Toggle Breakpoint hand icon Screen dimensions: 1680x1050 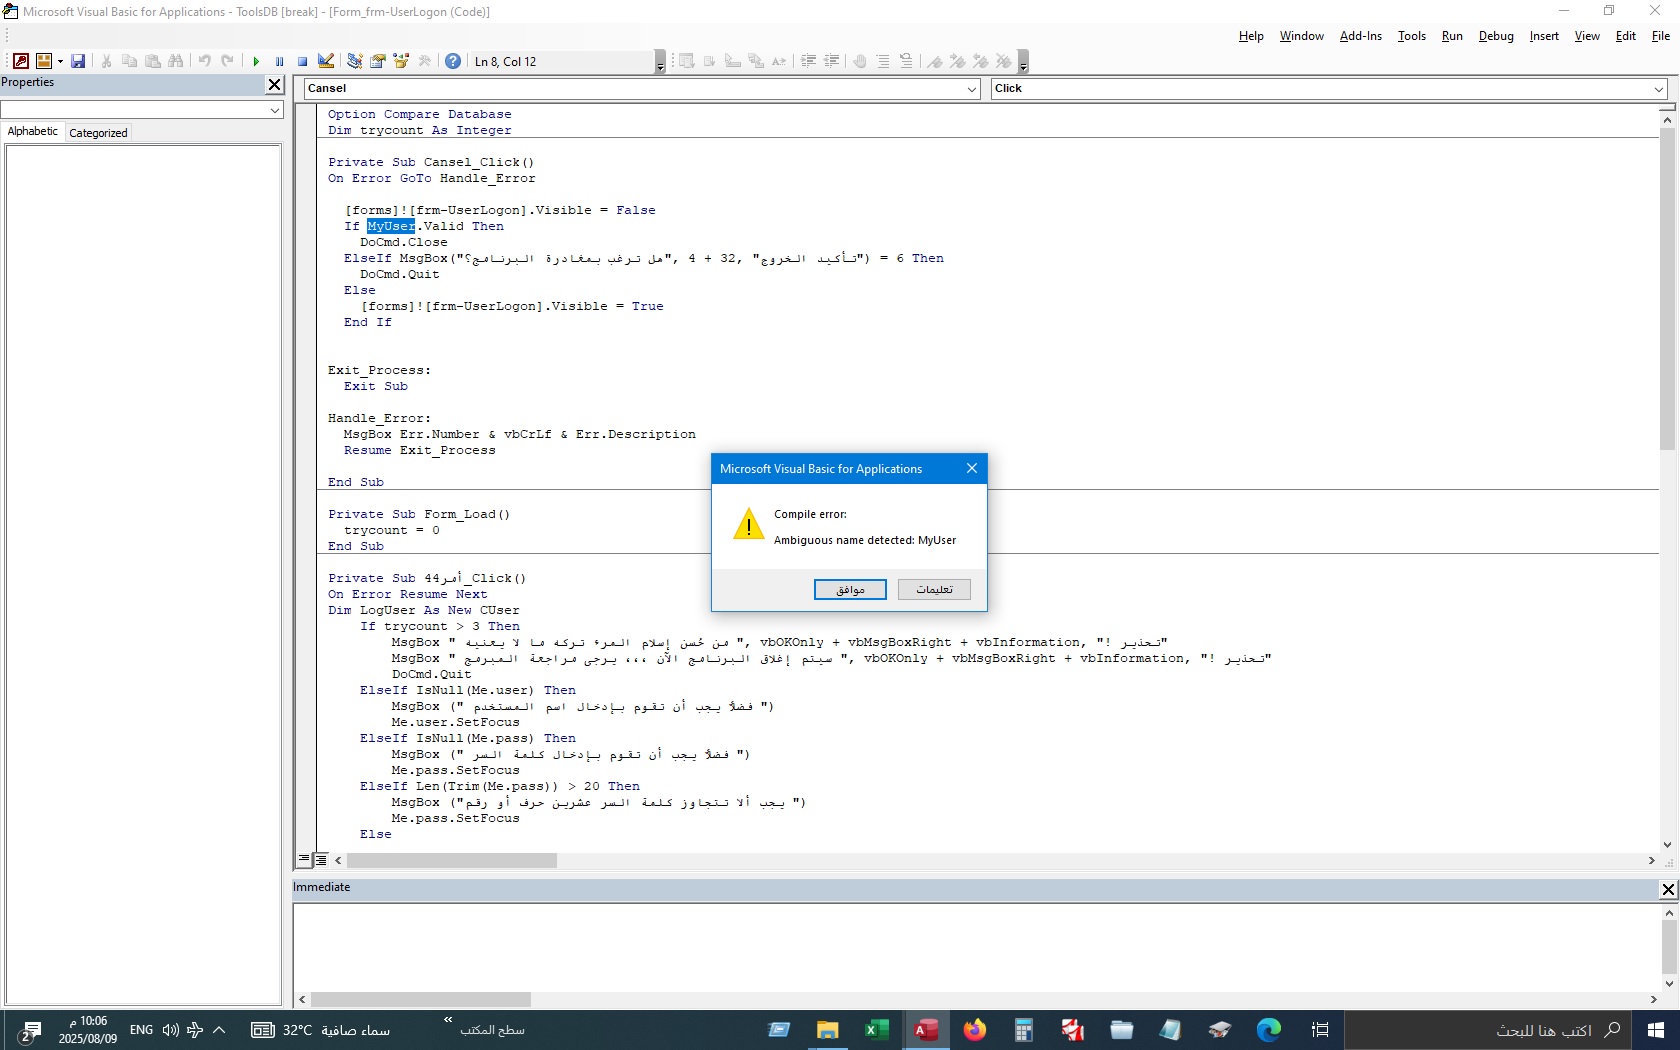coord(860,61)
